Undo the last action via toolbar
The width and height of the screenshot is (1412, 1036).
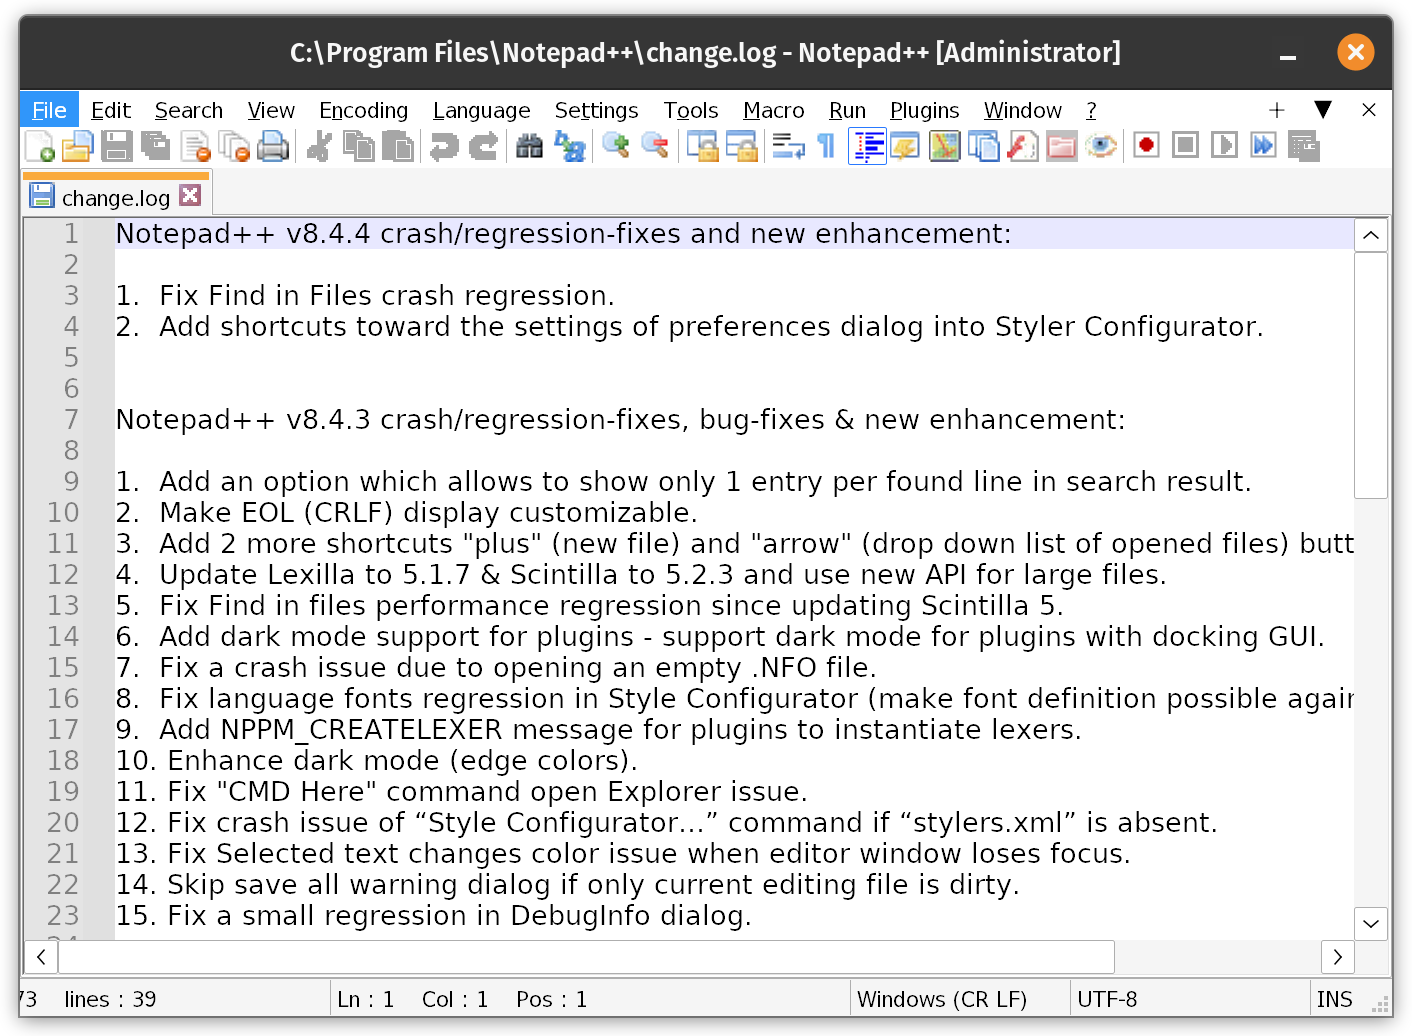tap(443, 146)
